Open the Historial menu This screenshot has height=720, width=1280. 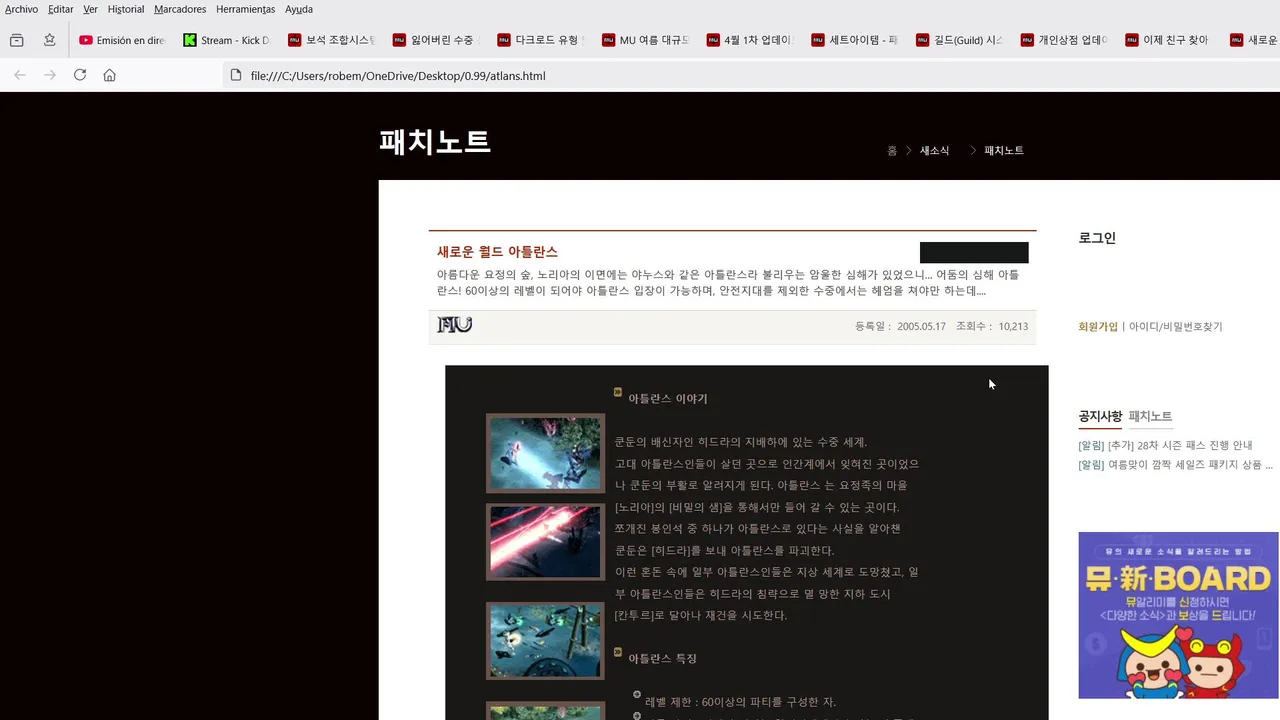[126, 9]
